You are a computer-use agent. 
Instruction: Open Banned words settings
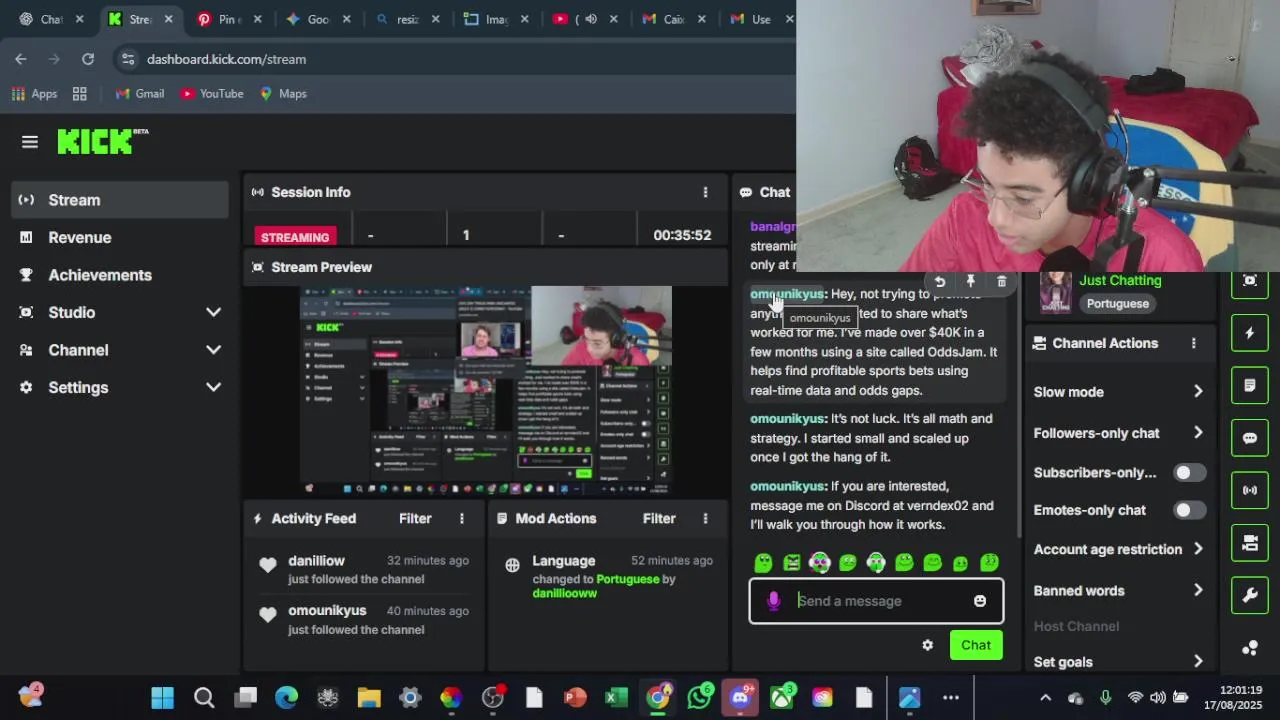point(1119,590)
